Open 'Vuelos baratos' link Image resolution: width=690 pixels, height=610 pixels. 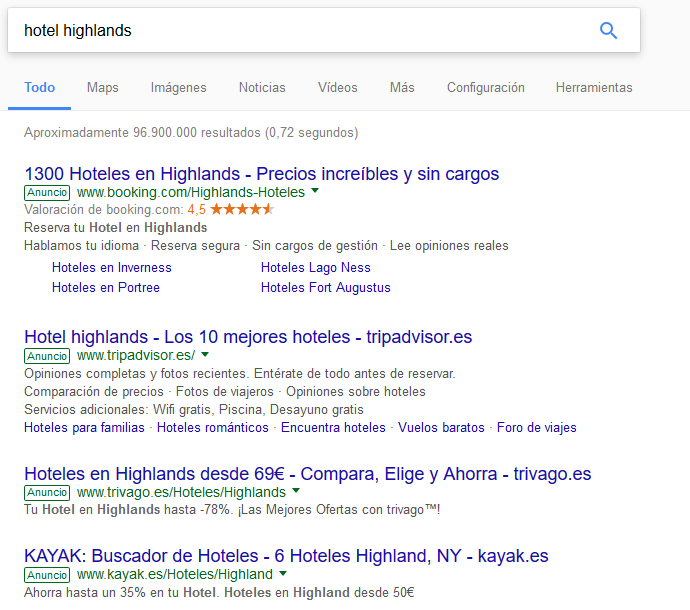click(441, 428)
